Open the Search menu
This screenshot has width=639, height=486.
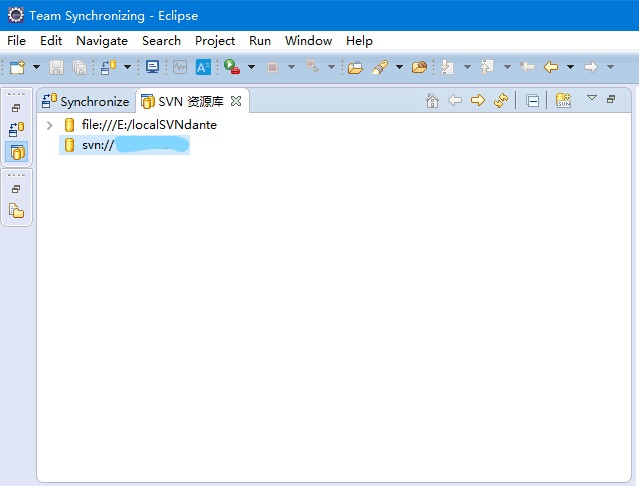click(161, 41)
